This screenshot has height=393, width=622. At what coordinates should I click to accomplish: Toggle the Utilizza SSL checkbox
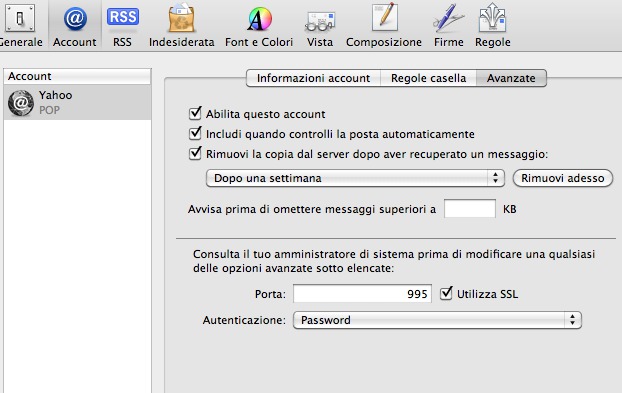tap(446, 293)
